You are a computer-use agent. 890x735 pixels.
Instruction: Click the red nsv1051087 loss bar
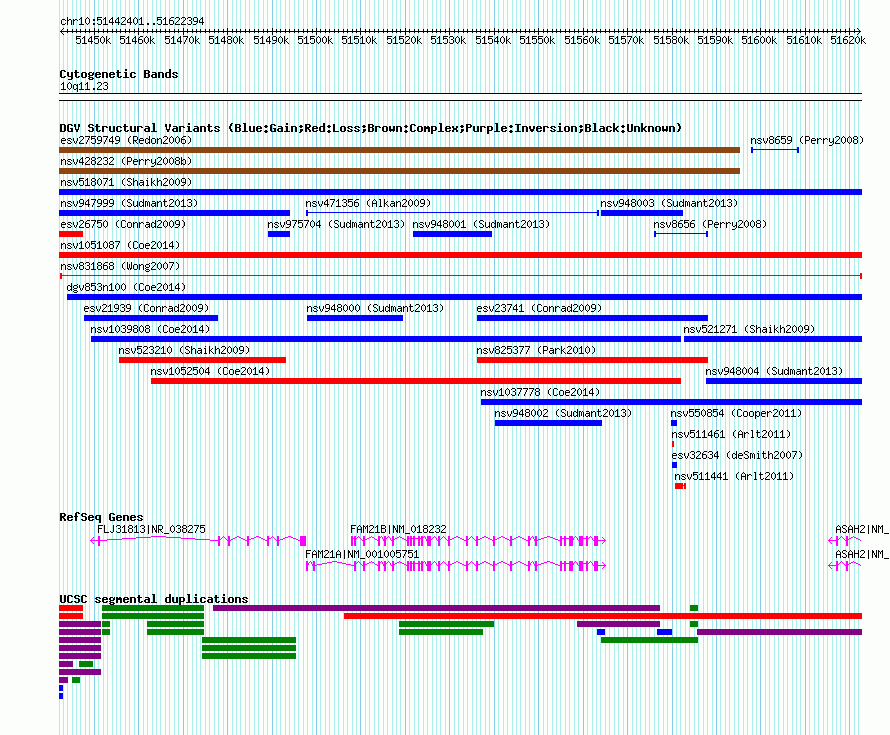(x=460, y=255)
